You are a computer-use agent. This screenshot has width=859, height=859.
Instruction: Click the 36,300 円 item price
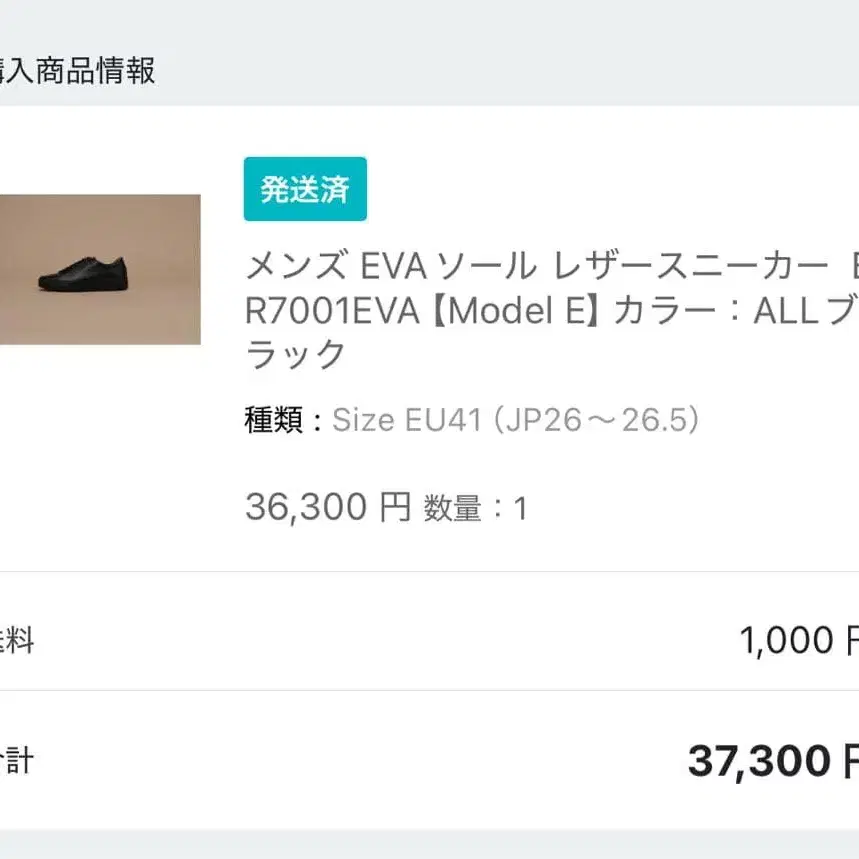pyautogui.click(x=327, y=508)
